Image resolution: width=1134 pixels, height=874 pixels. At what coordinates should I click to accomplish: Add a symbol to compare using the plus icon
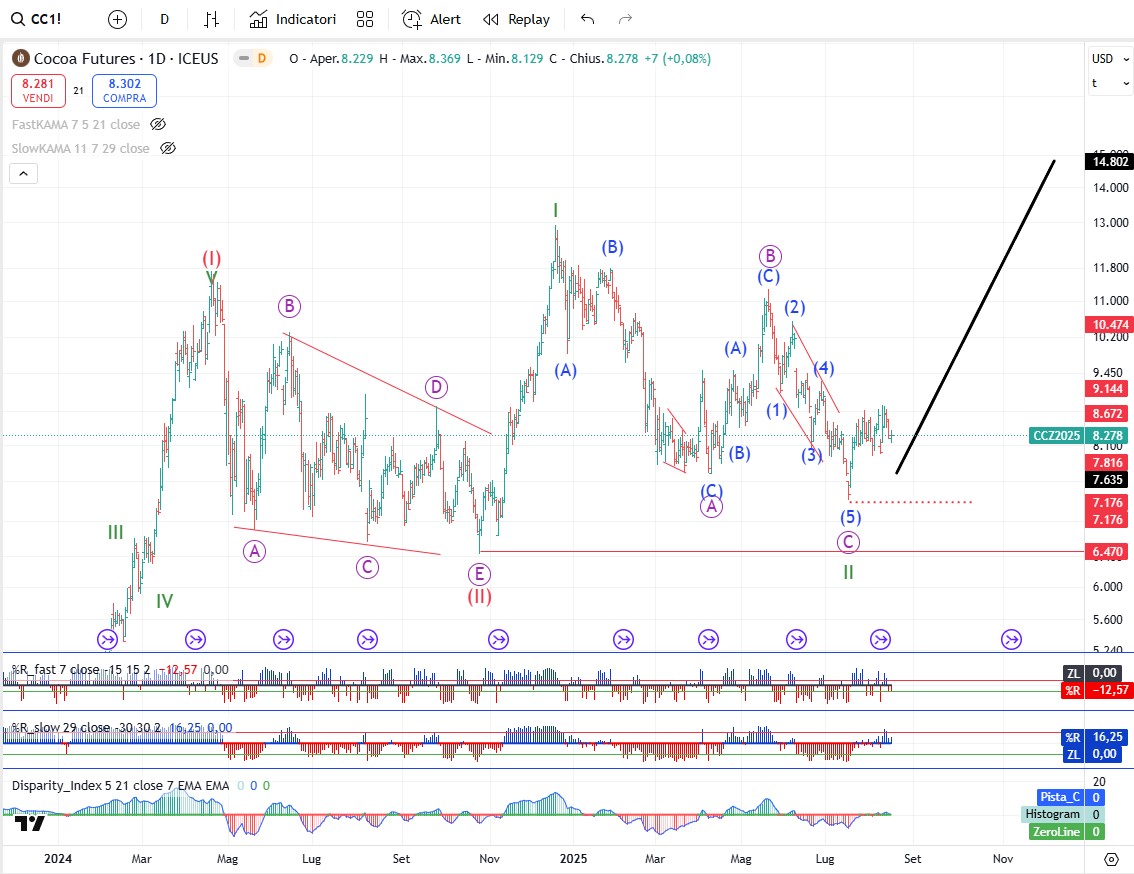pyautogui.click(x=117, y=19)
